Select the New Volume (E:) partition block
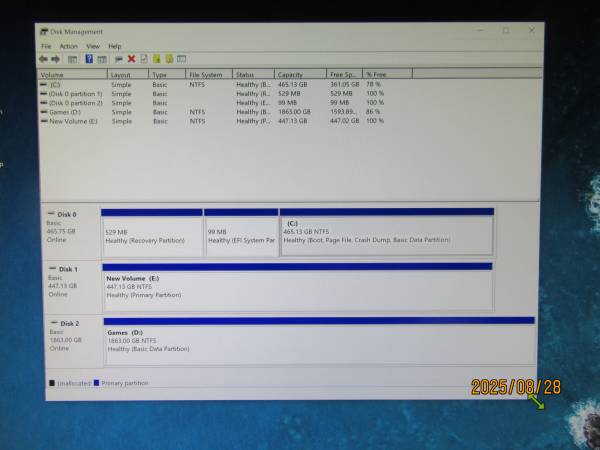Screen dimensions: 600x450 point(298,287)
